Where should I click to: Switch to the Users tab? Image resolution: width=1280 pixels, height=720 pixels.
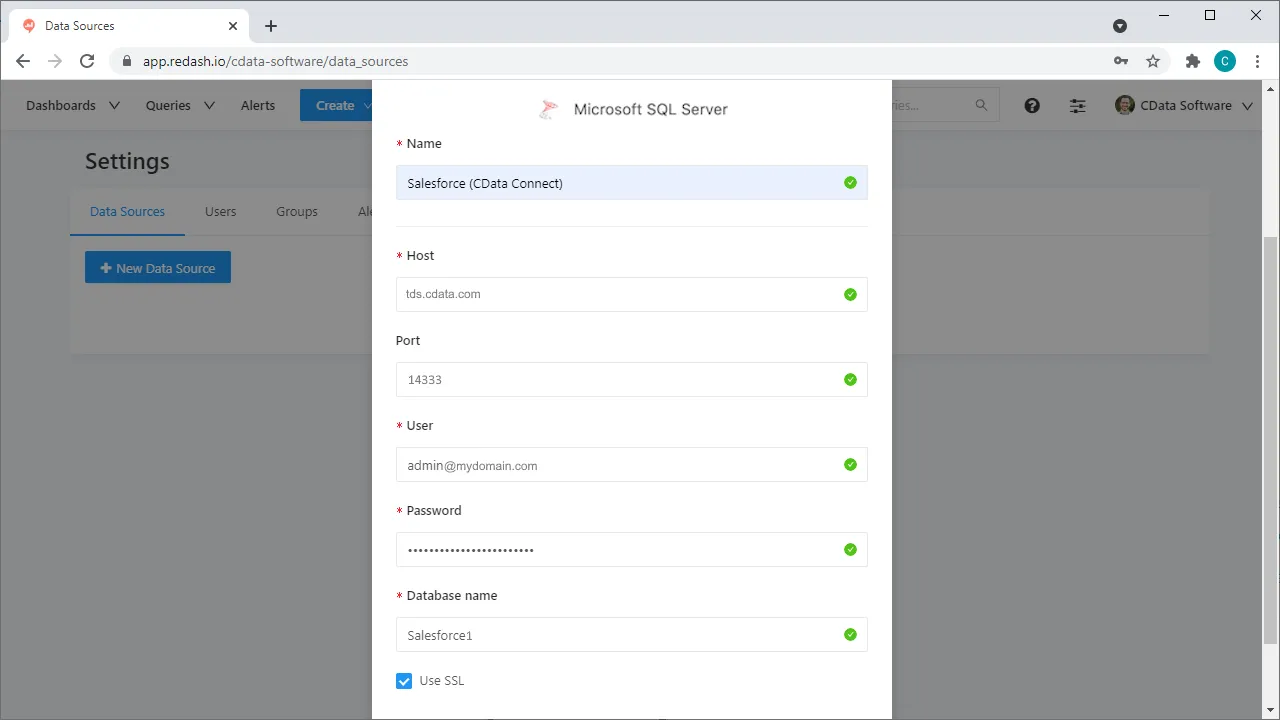(x=220, y=212)
